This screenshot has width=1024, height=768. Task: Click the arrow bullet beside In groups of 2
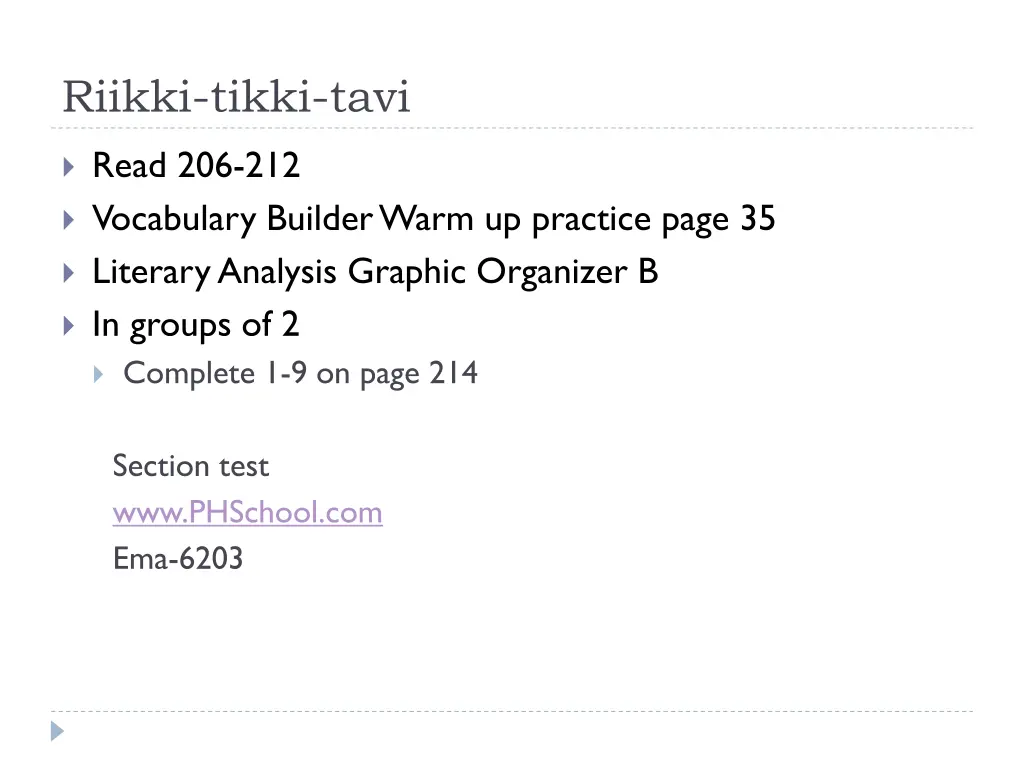69,326
